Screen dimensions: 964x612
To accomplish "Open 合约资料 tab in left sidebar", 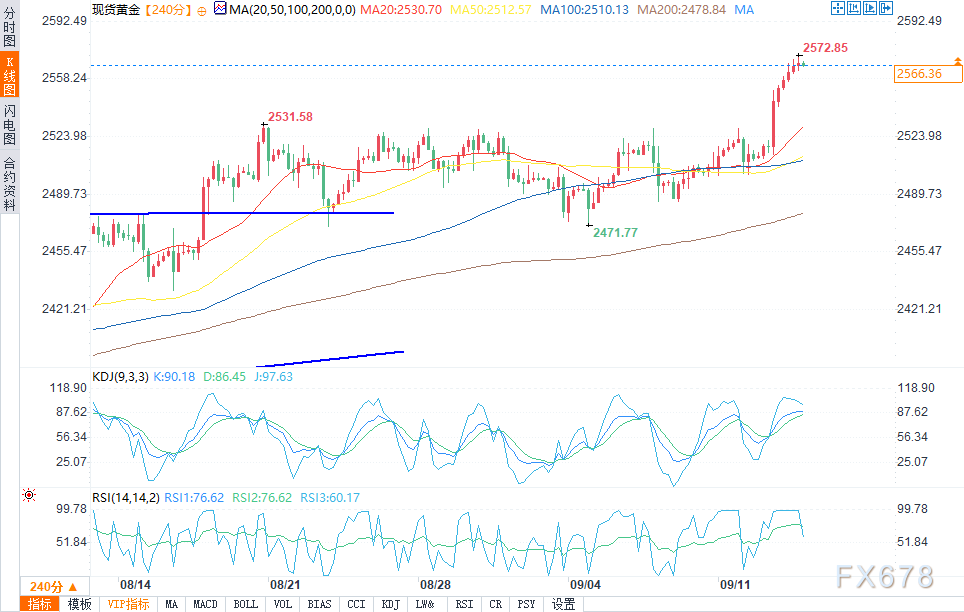I will 9,183.
